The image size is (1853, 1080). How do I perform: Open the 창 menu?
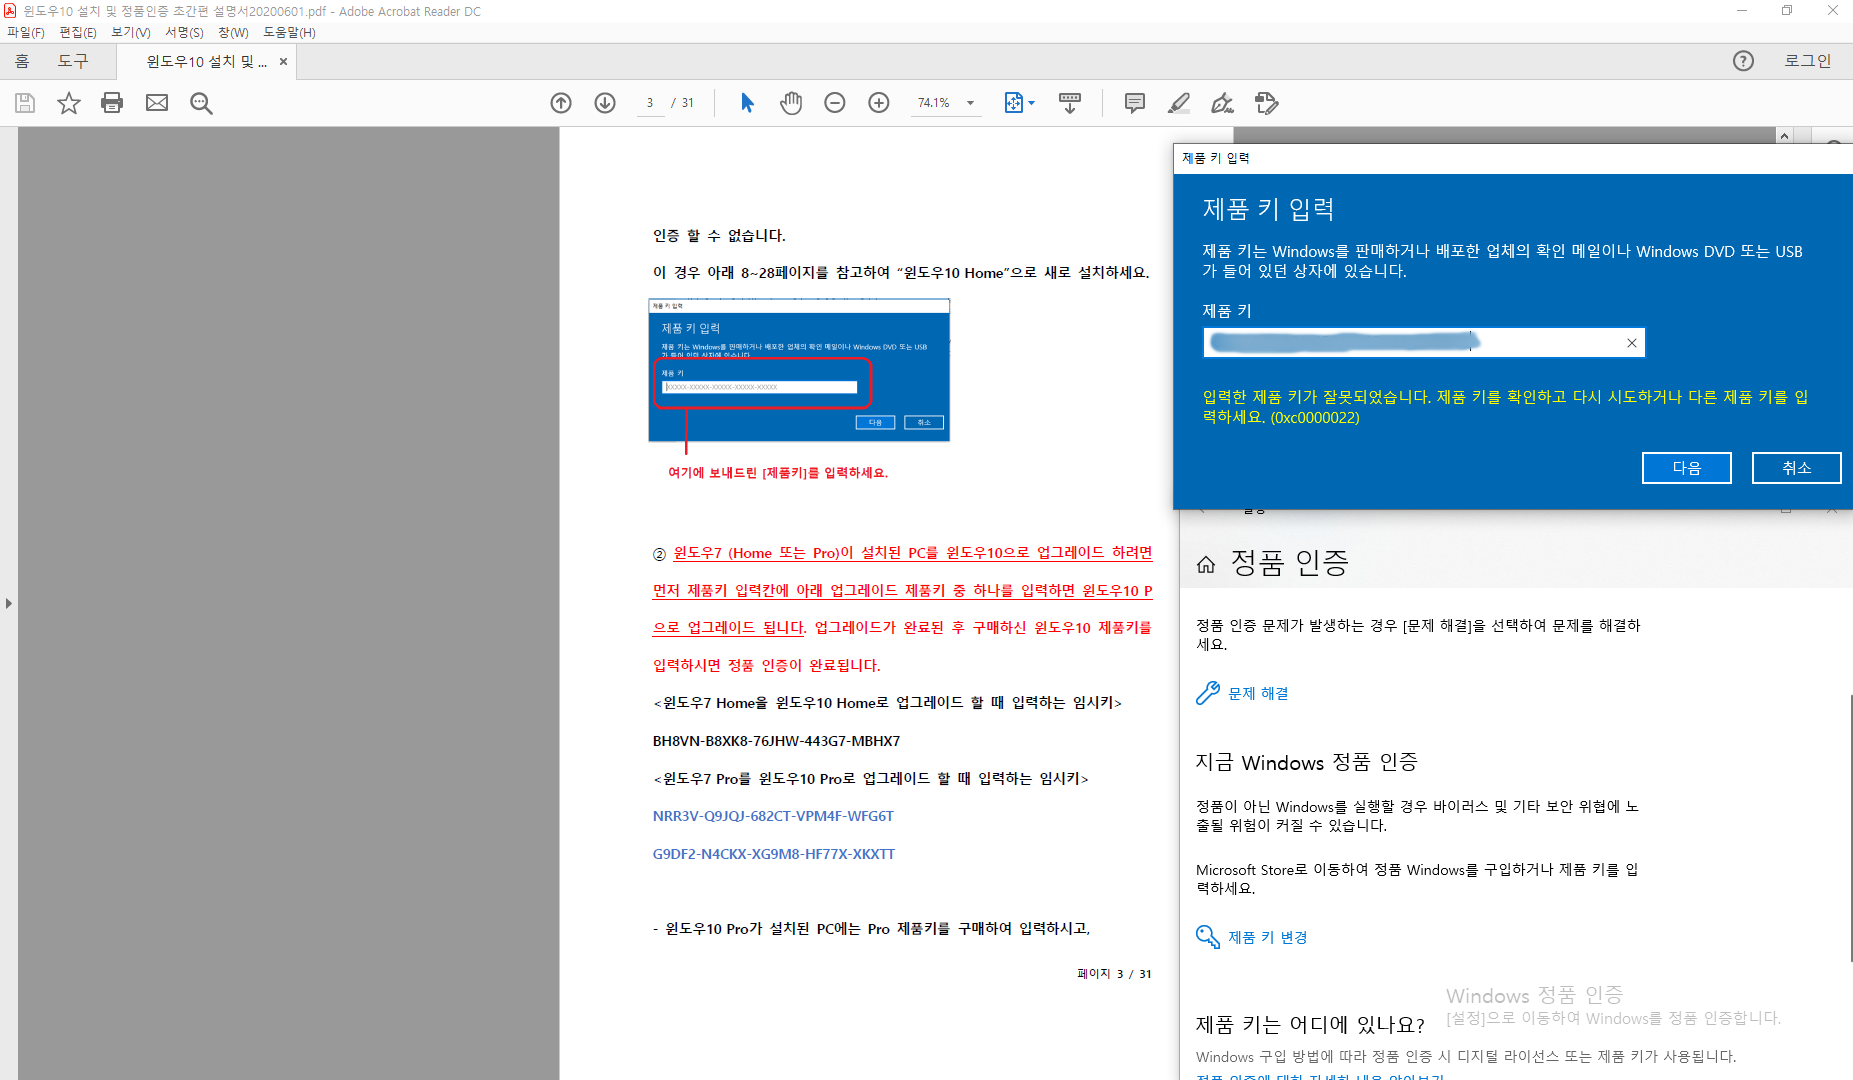click(x=233, y=32)
